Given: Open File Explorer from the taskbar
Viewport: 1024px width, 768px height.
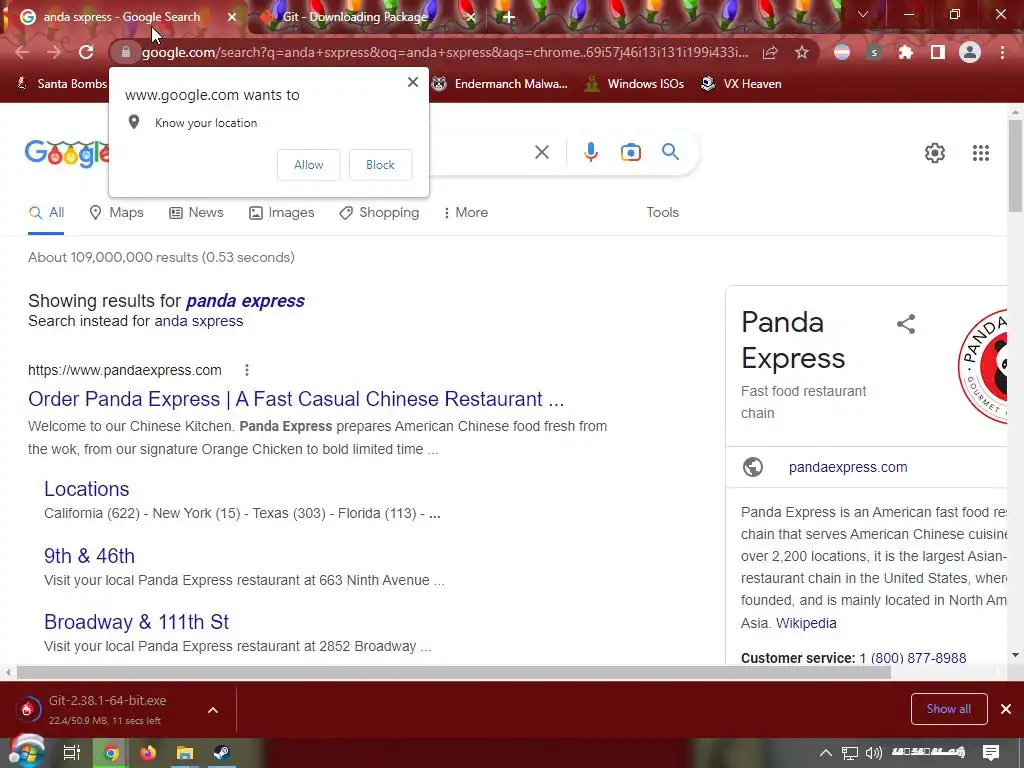Looking at the screenshot, I should pyautogui.click(x=185, y=753).
